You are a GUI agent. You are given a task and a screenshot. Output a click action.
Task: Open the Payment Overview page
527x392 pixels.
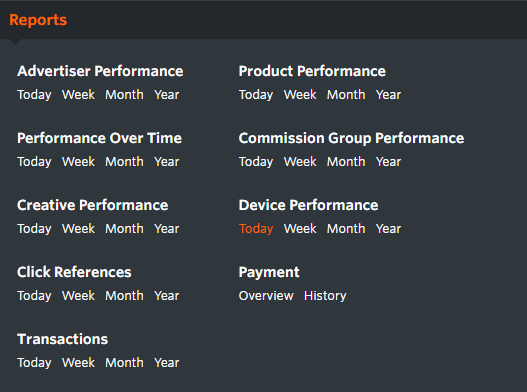click(266, 296)
